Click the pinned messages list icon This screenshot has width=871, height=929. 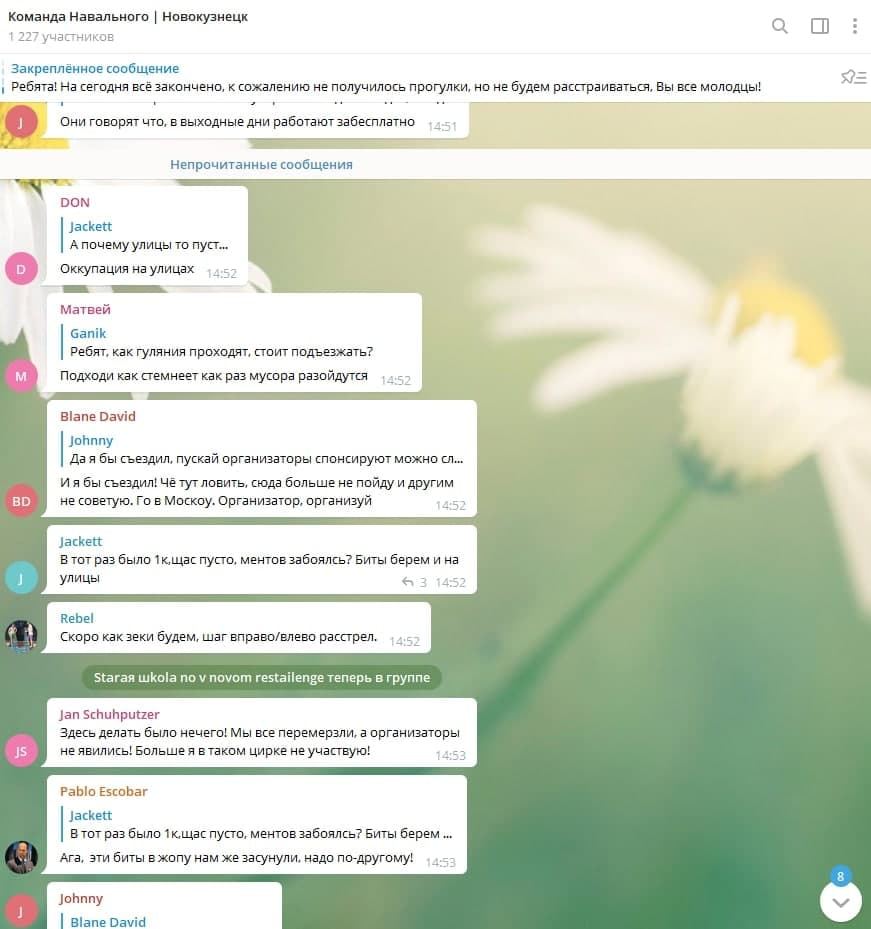pyautogui.click(x=853, y=76)
